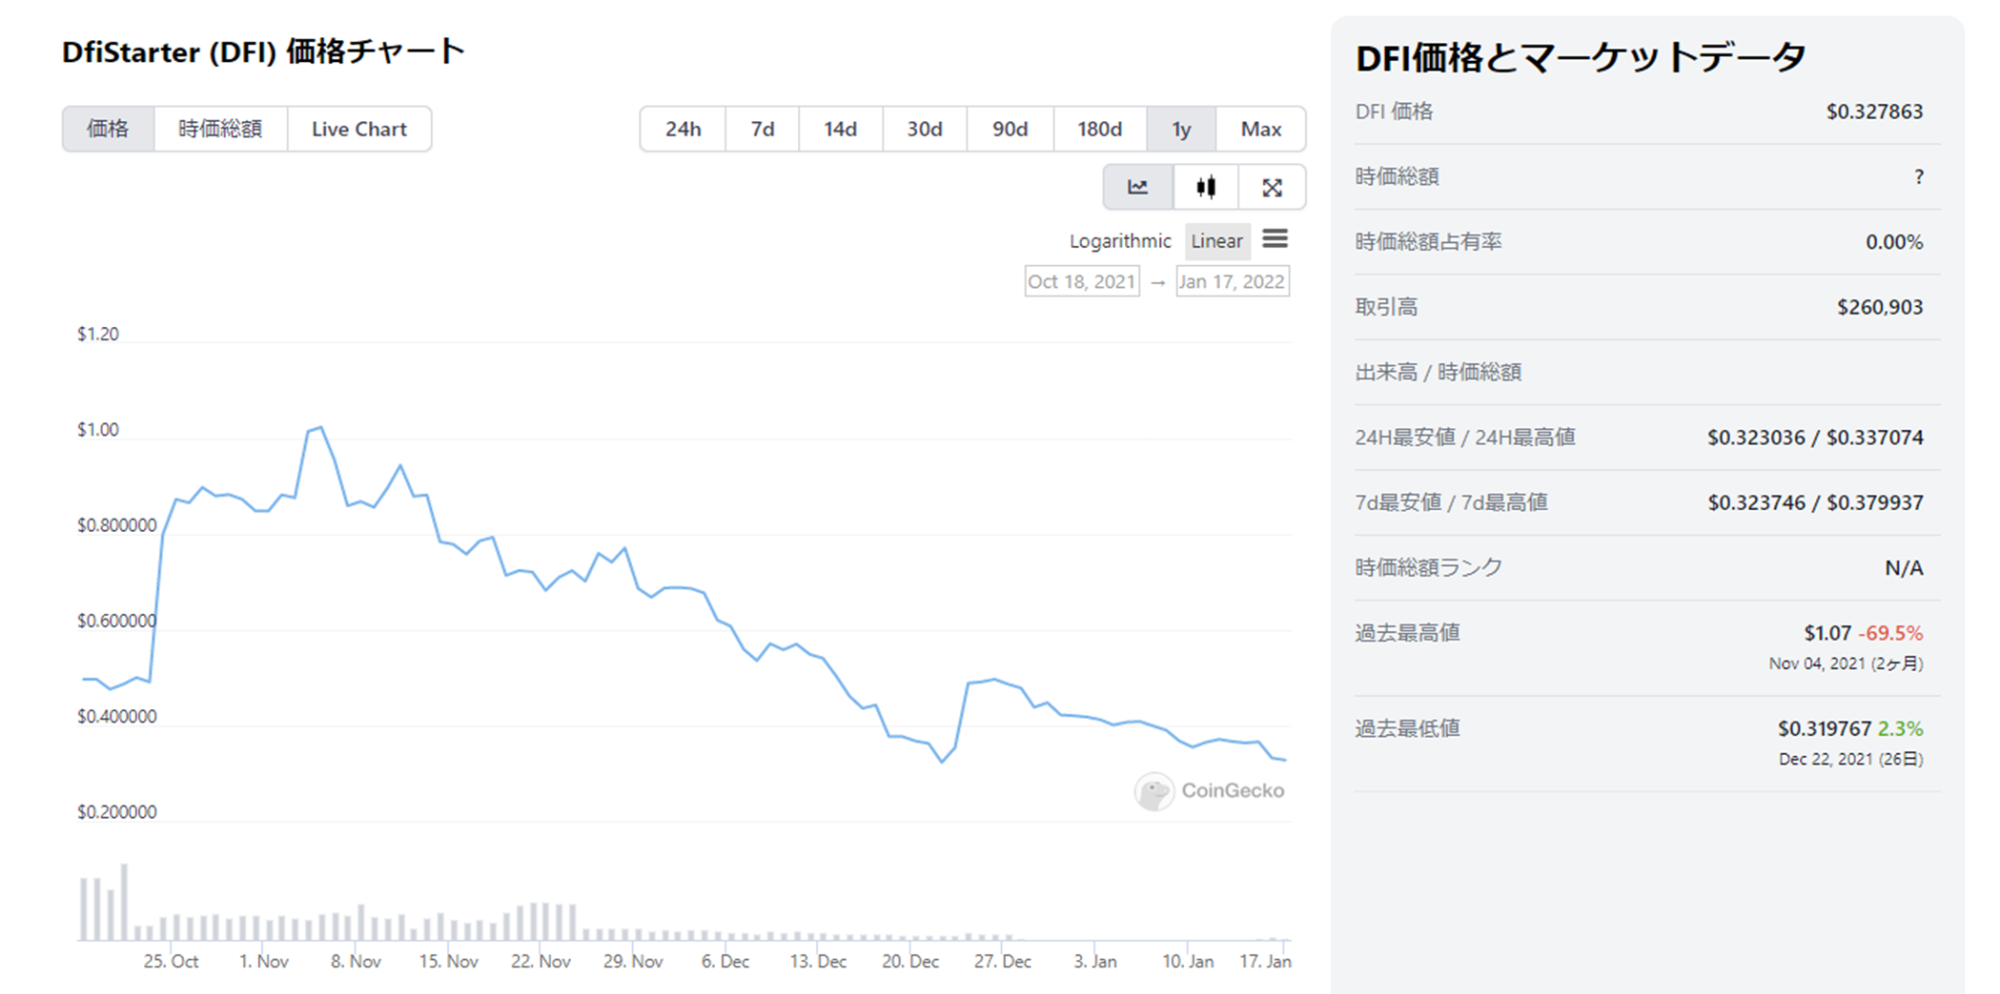
Task: Click the market cap question mark
Action: coord(1918,177)
